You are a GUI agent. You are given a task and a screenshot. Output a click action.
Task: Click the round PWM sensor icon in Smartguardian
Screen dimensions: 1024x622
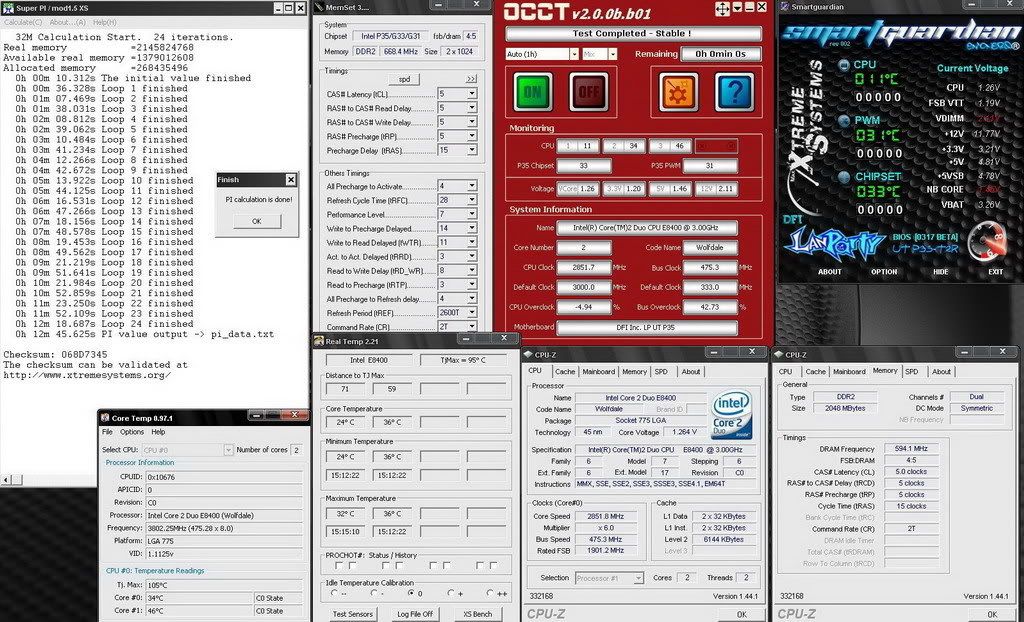tap(844, 121)
